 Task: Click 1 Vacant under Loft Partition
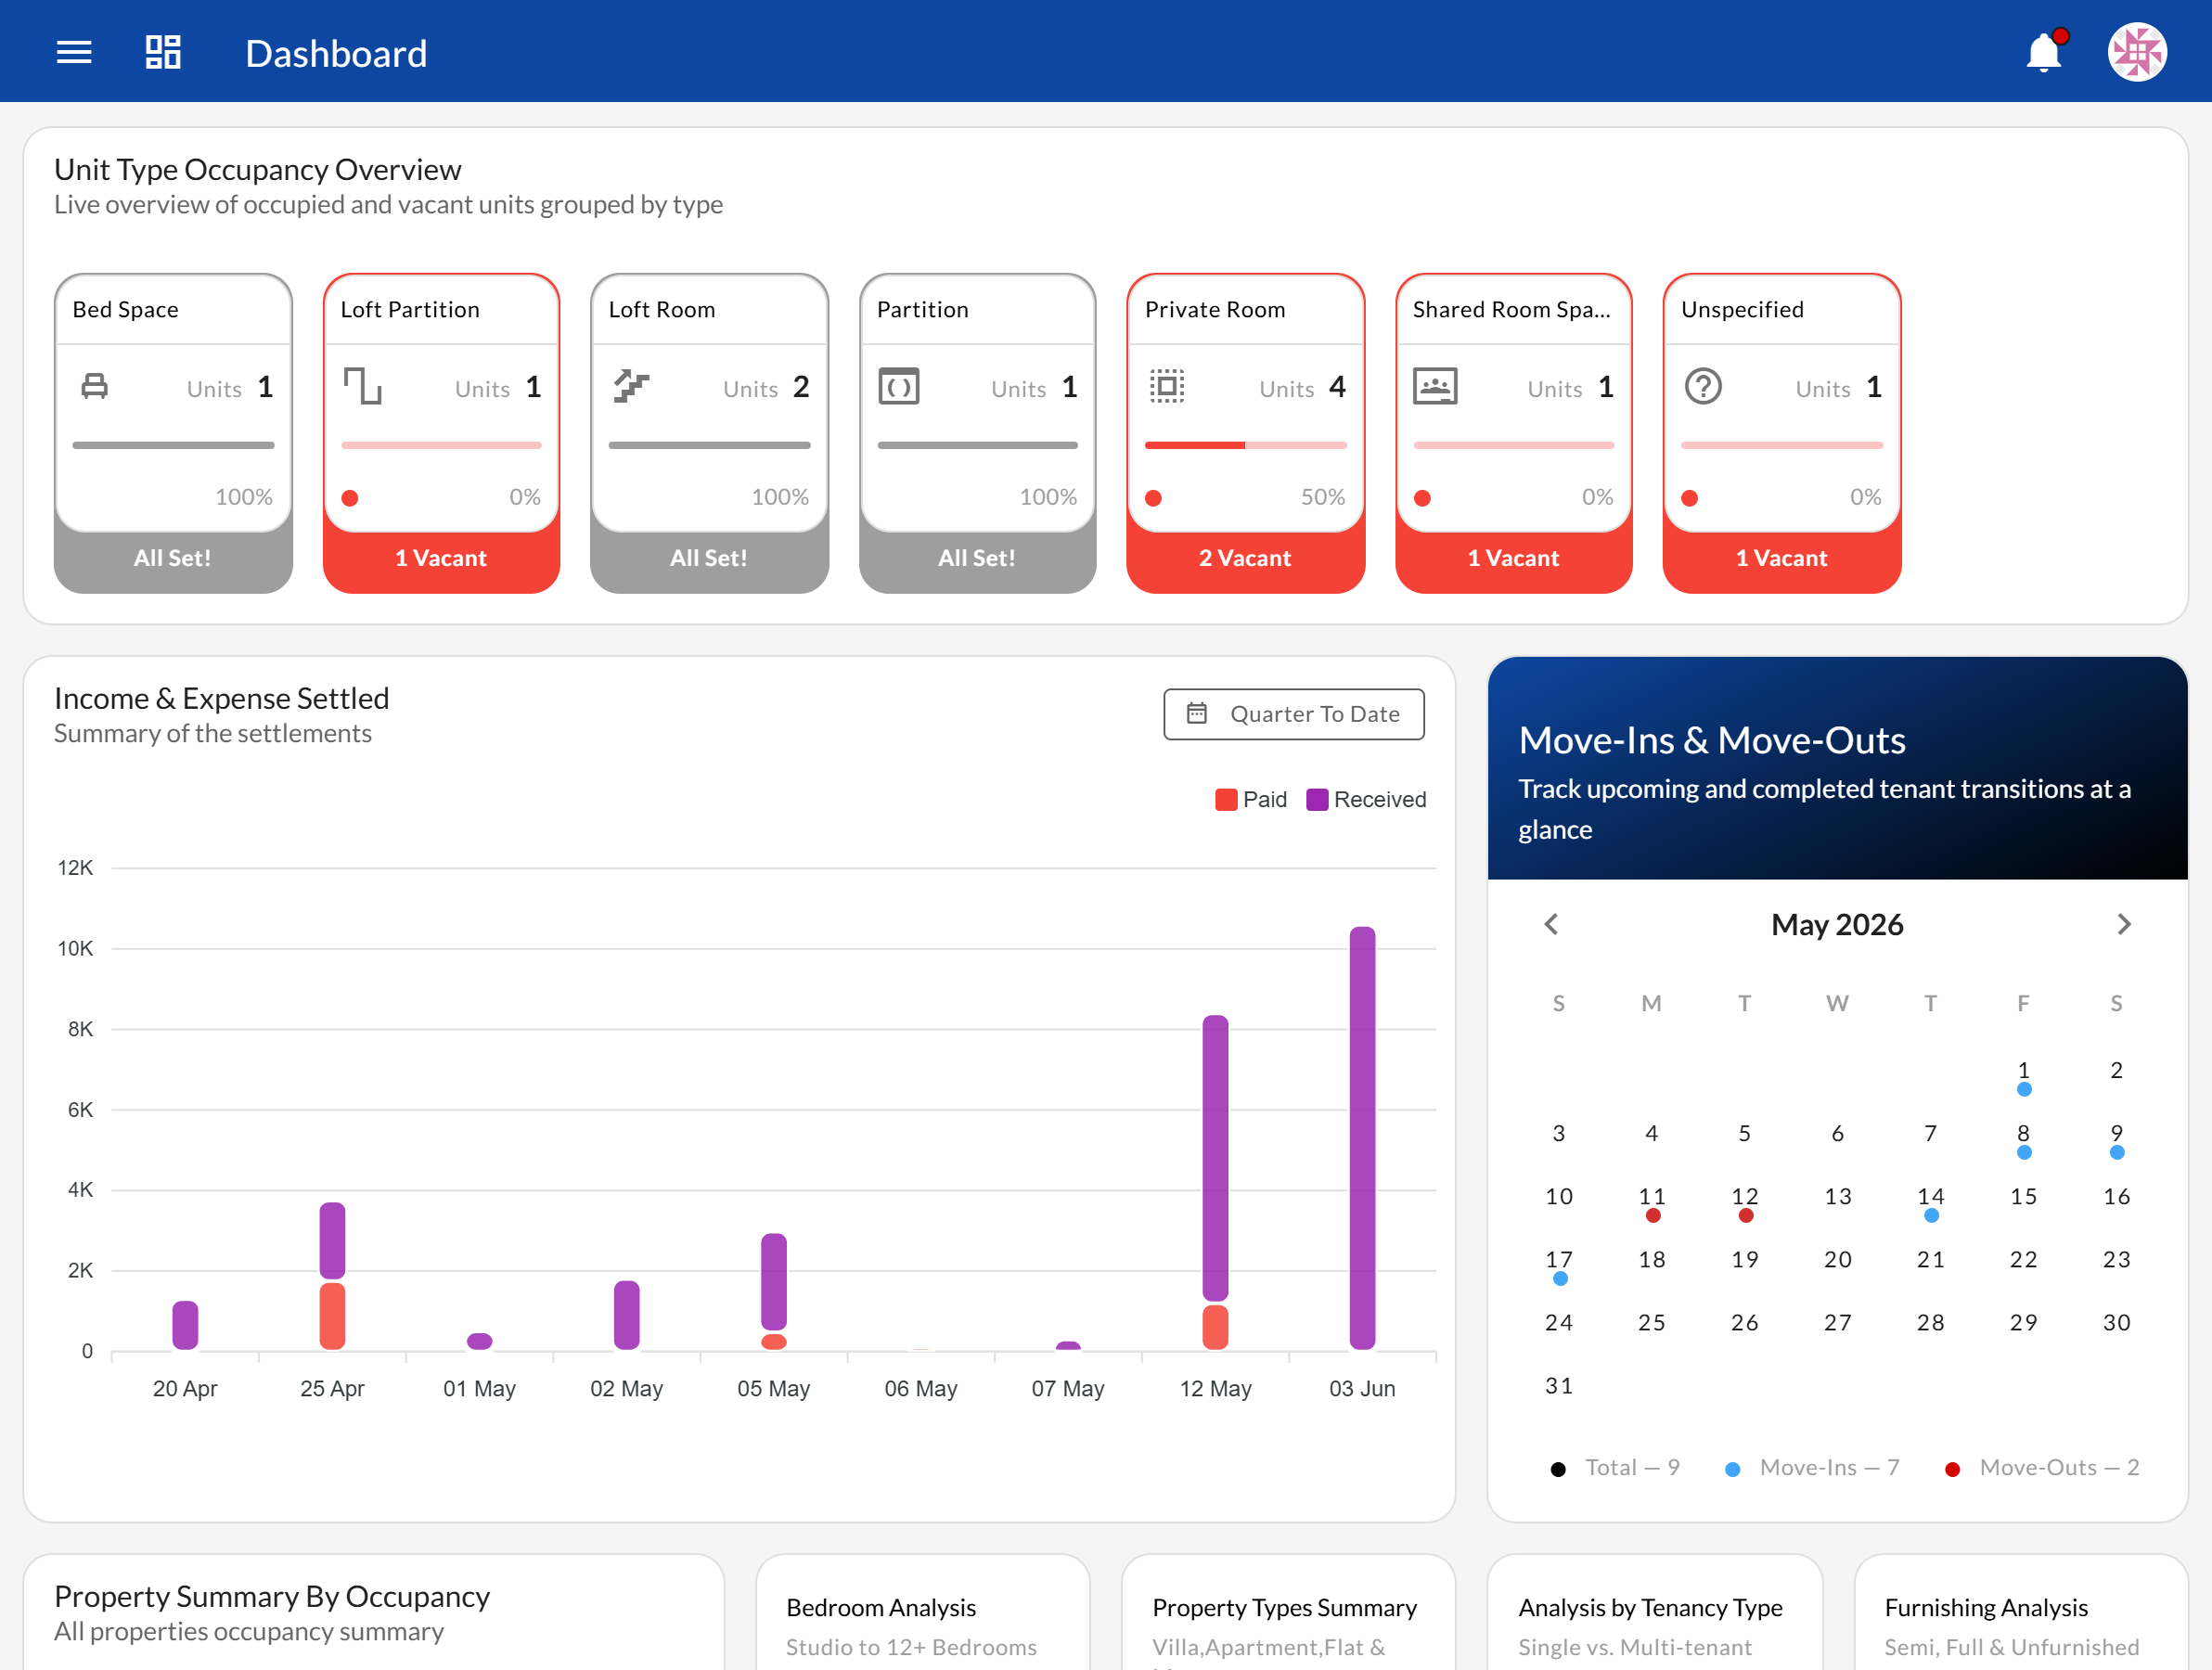pyautogui.click(x=441, y=558)
